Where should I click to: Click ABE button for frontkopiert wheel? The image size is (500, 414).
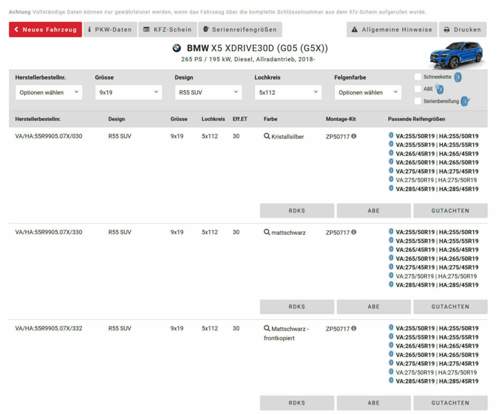point(374,403)
